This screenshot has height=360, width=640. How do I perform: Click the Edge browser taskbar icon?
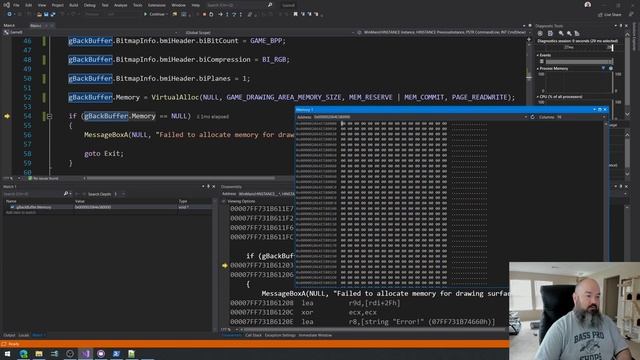(x=23, y=353)
